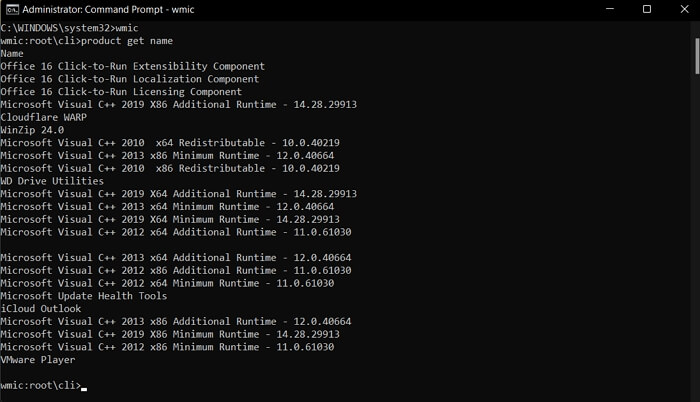Click the scrollbar down arrow
The image size is (700, 402).
(695, 395)
